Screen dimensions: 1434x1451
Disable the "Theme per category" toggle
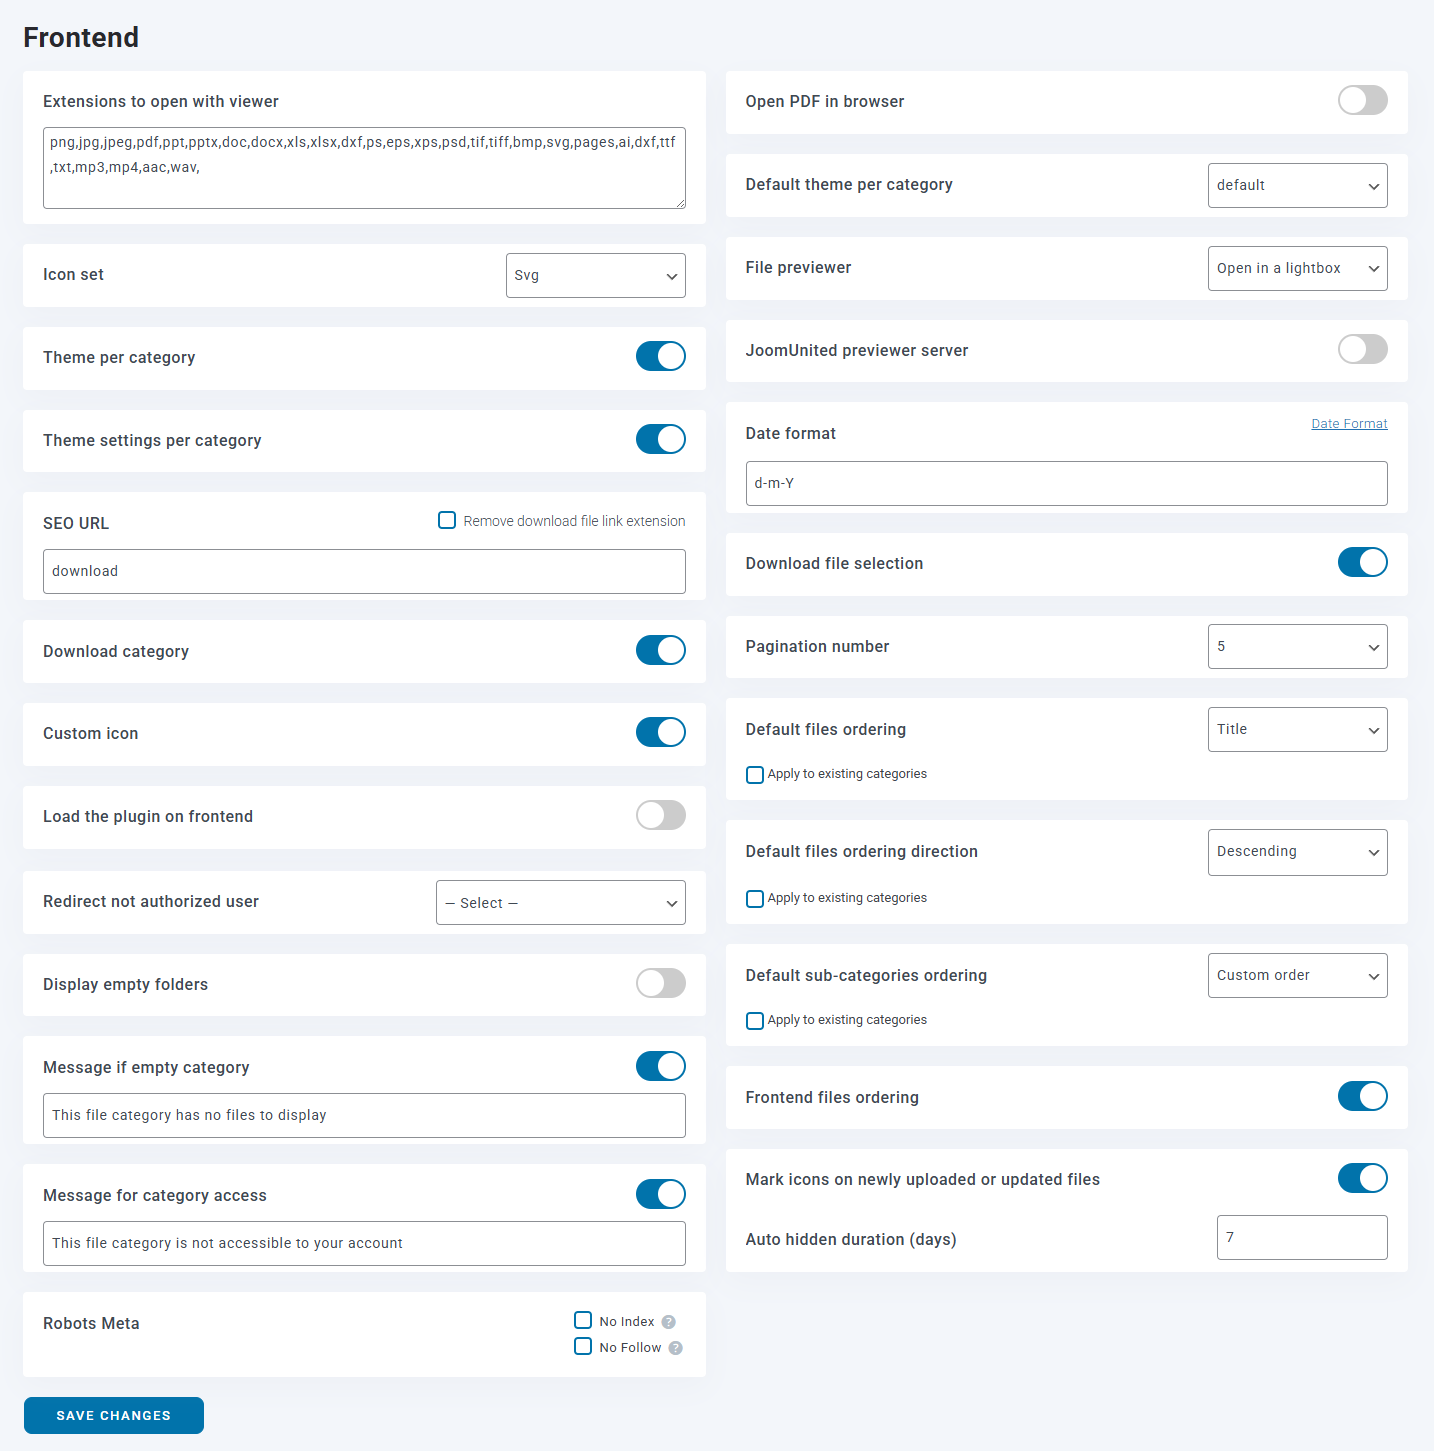click(660, 356)
